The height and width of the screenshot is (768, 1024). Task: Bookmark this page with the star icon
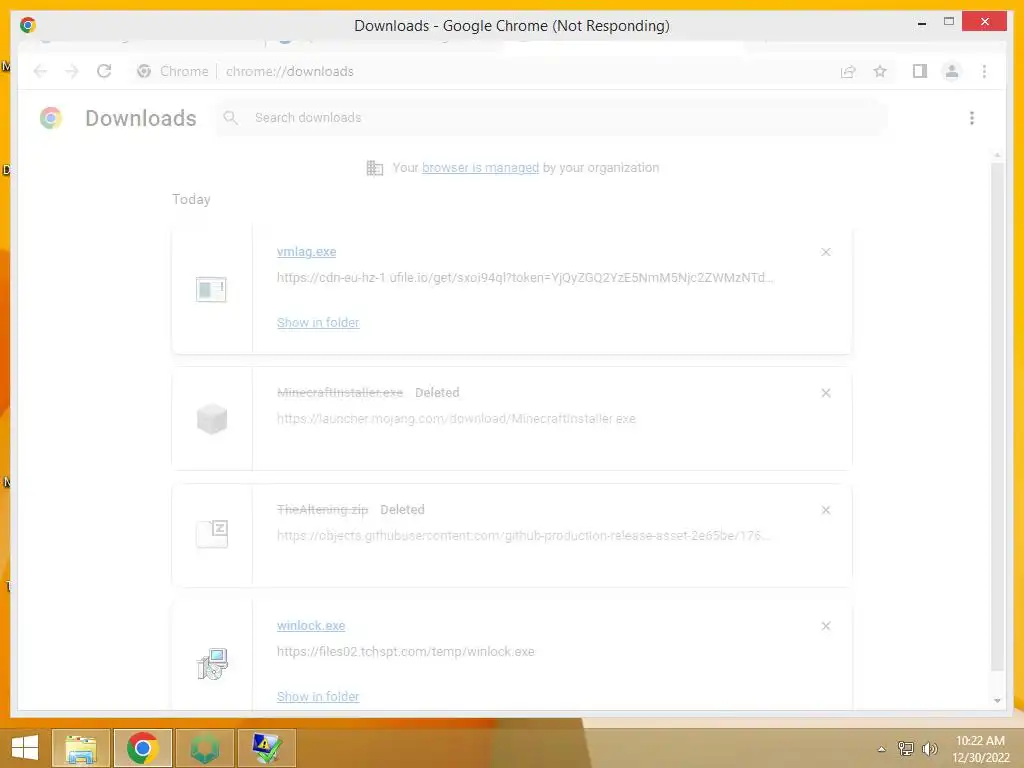tap(880, 71)
